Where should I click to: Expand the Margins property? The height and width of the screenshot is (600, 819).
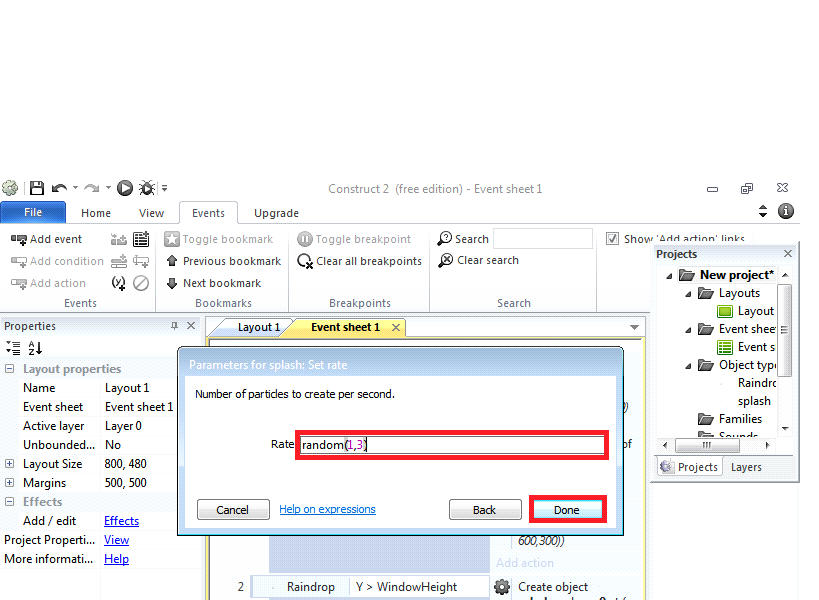(9, 483)
